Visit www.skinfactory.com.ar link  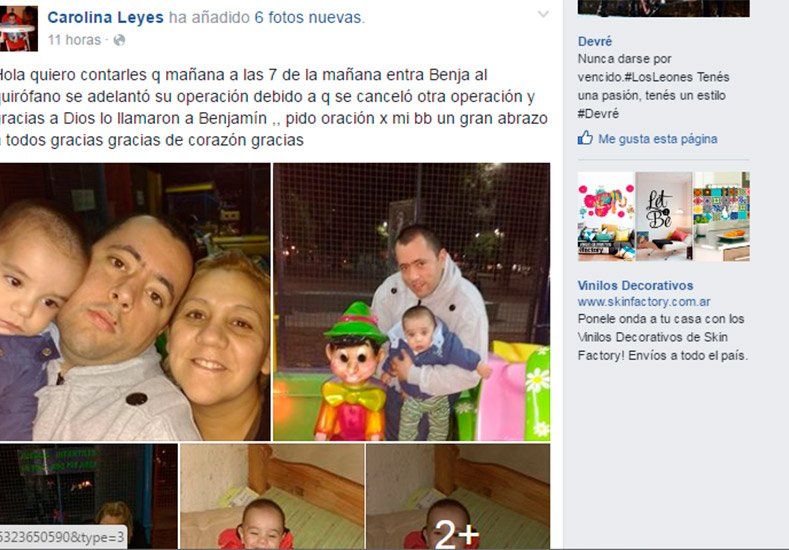coord(644,302)
